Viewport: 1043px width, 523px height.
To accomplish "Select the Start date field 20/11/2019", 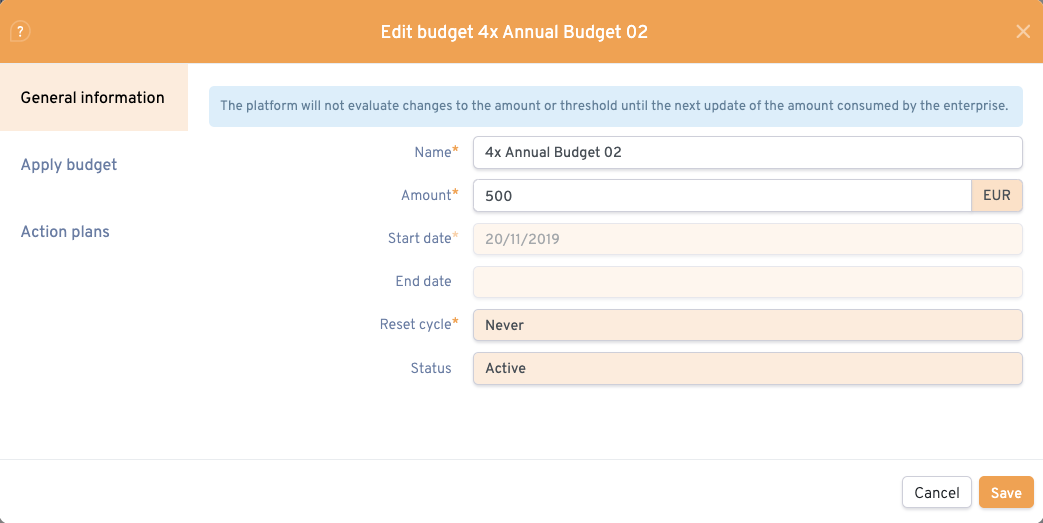I will click(x=748, y=239).
